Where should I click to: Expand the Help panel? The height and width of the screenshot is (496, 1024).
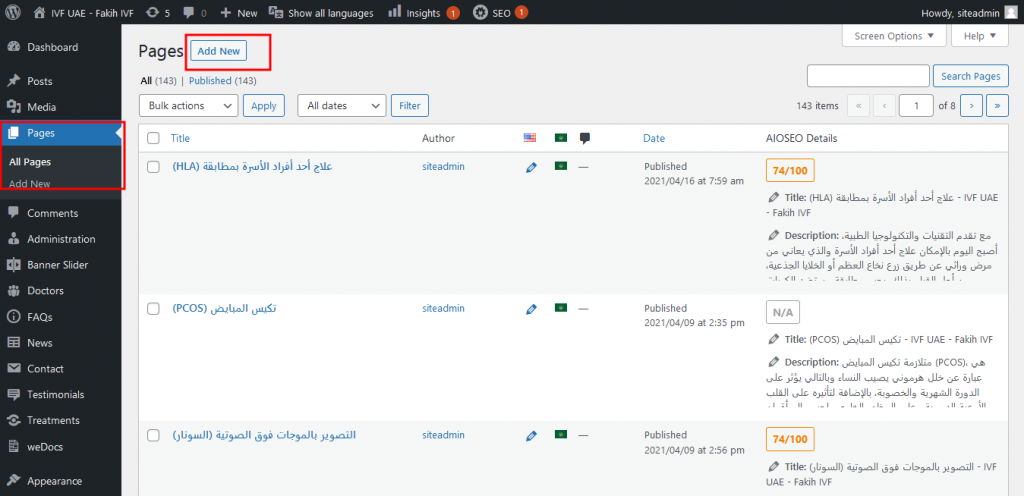point(980,36)
